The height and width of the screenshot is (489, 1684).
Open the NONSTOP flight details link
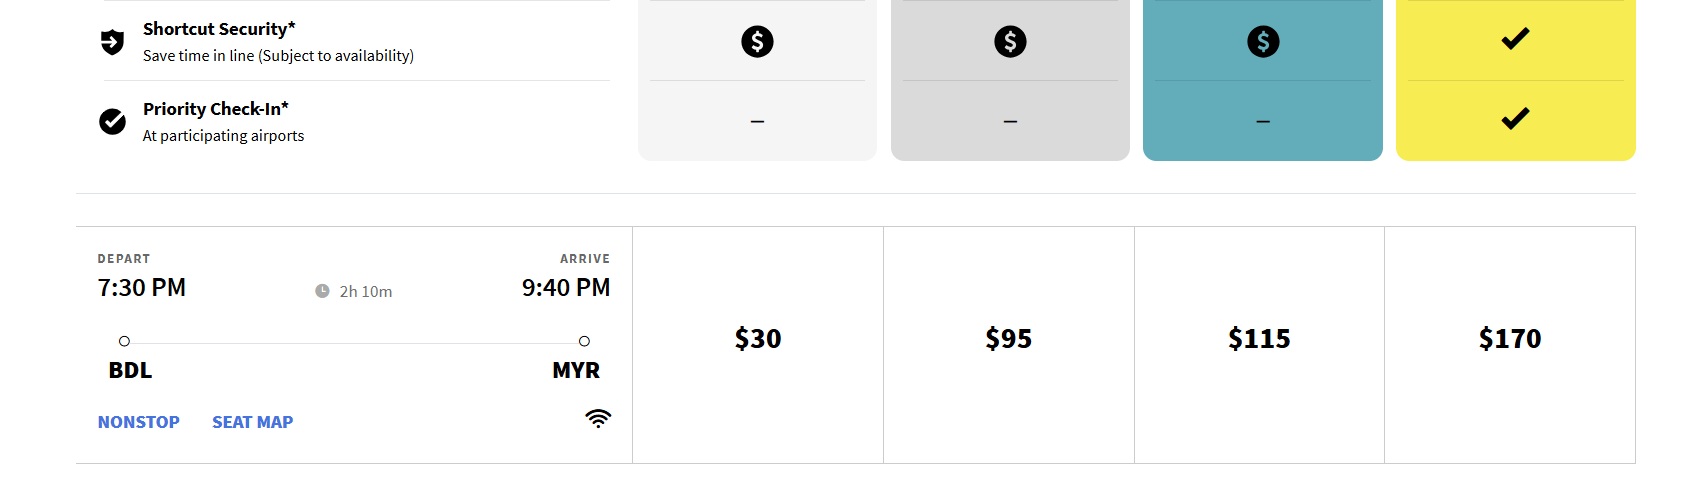click(139, 422)
